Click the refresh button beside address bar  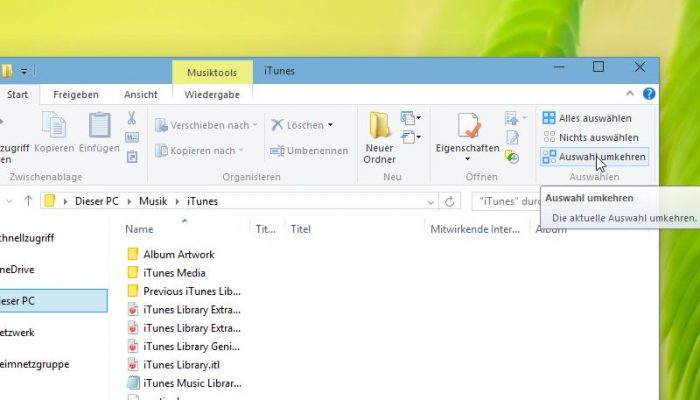pos(450,202)
